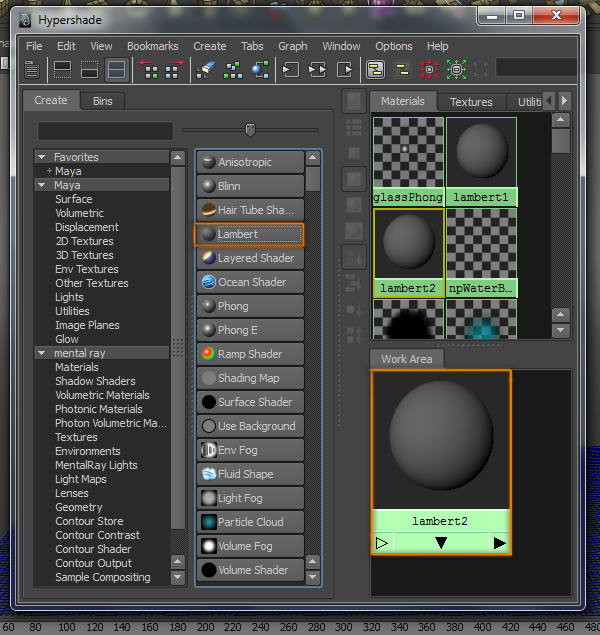Show top tabs only layout button

(x=62, y=70)
